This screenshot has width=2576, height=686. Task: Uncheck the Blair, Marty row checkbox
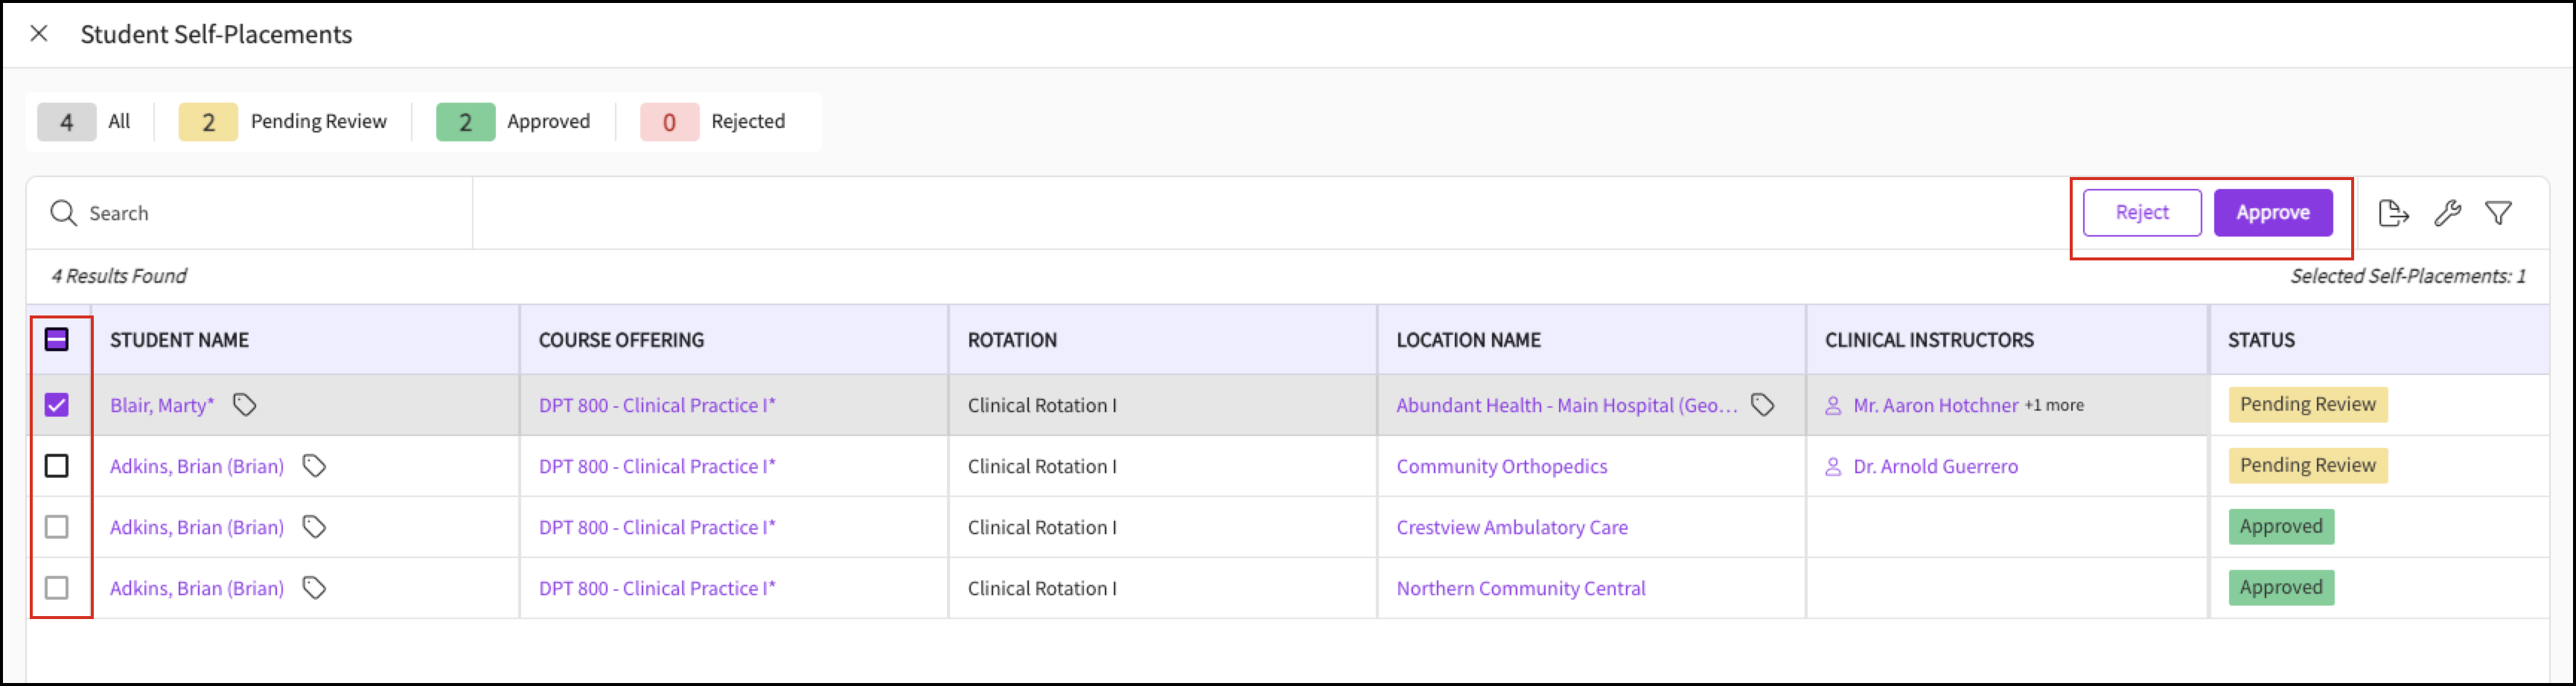pyautogui.click(x=57, y=405)
